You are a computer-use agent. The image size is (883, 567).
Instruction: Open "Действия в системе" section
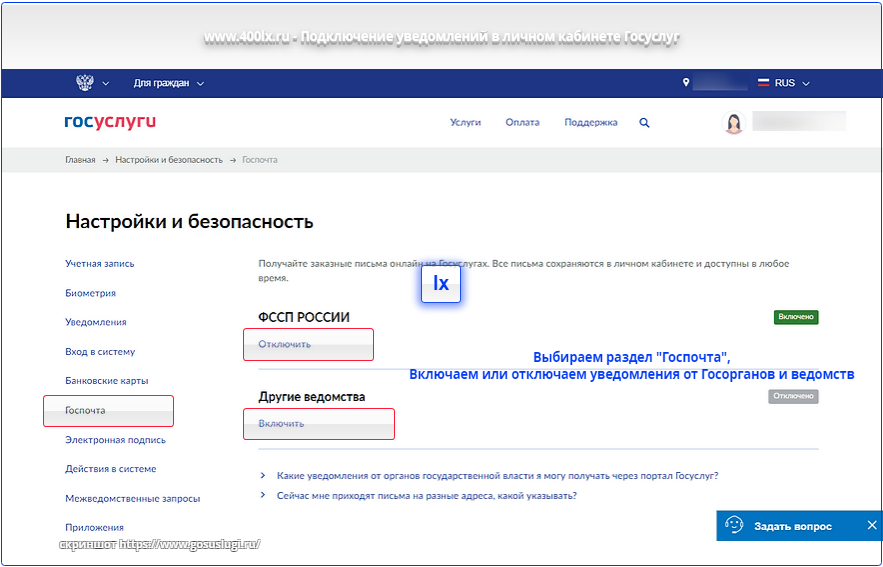[110, 468]
